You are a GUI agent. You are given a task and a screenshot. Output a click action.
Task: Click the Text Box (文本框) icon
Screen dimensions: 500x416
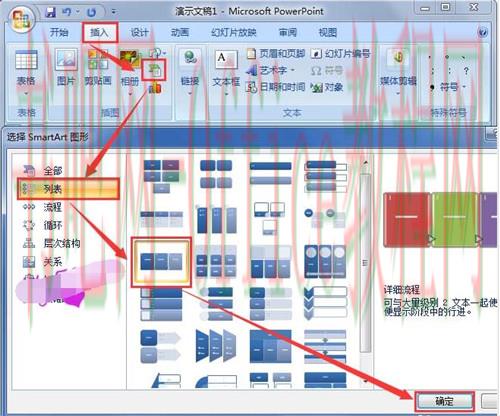tap(226, 59)
